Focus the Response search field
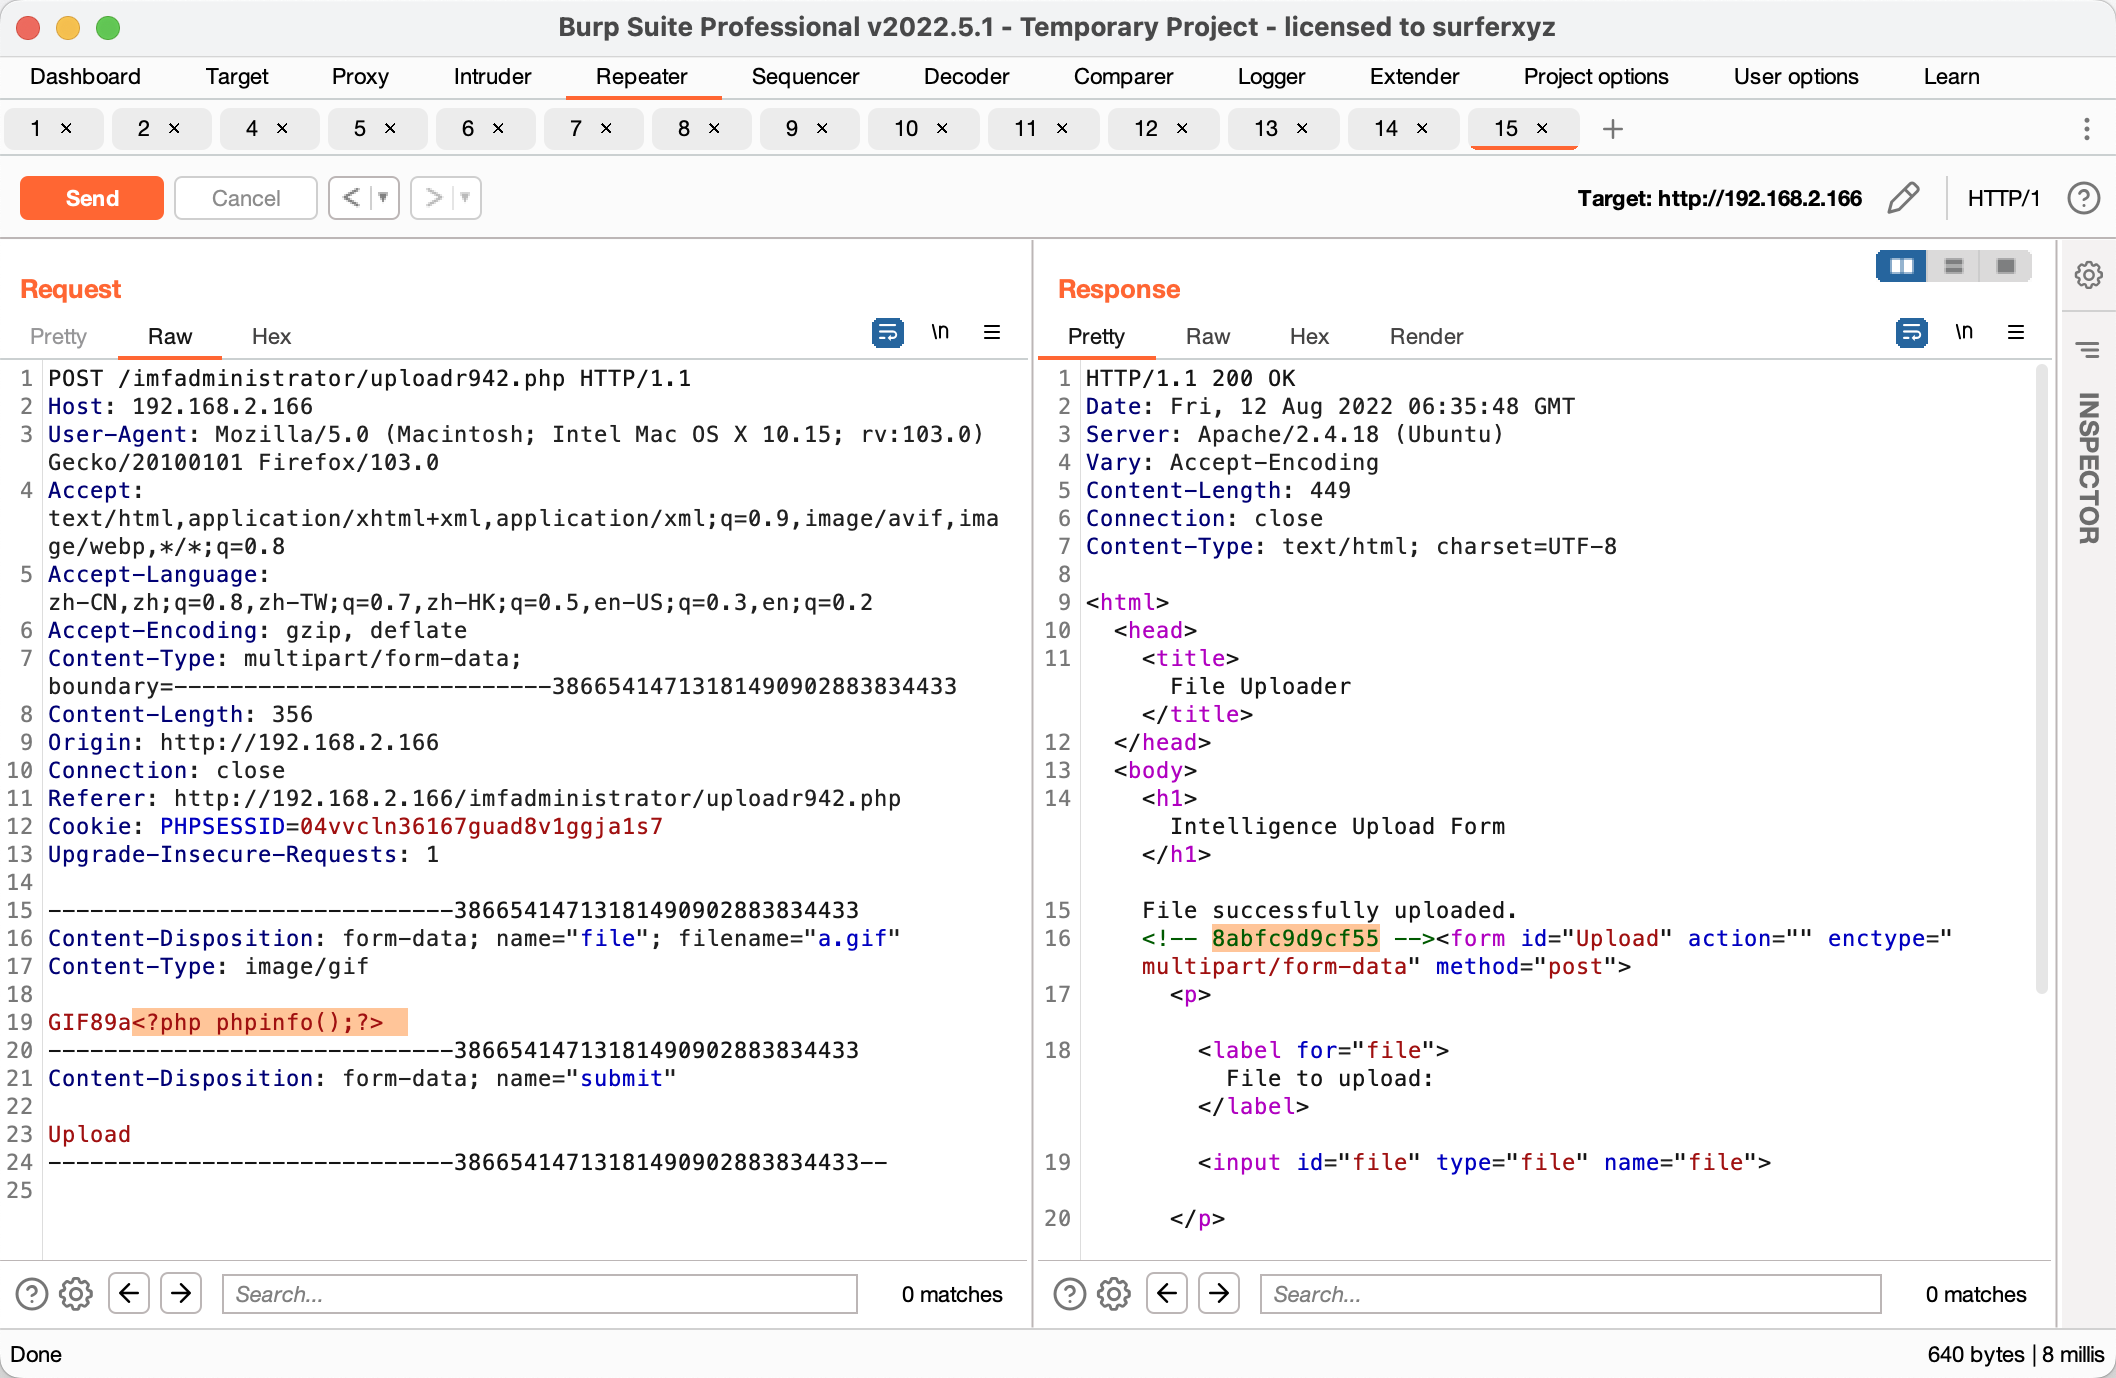 [1570, 1294]
